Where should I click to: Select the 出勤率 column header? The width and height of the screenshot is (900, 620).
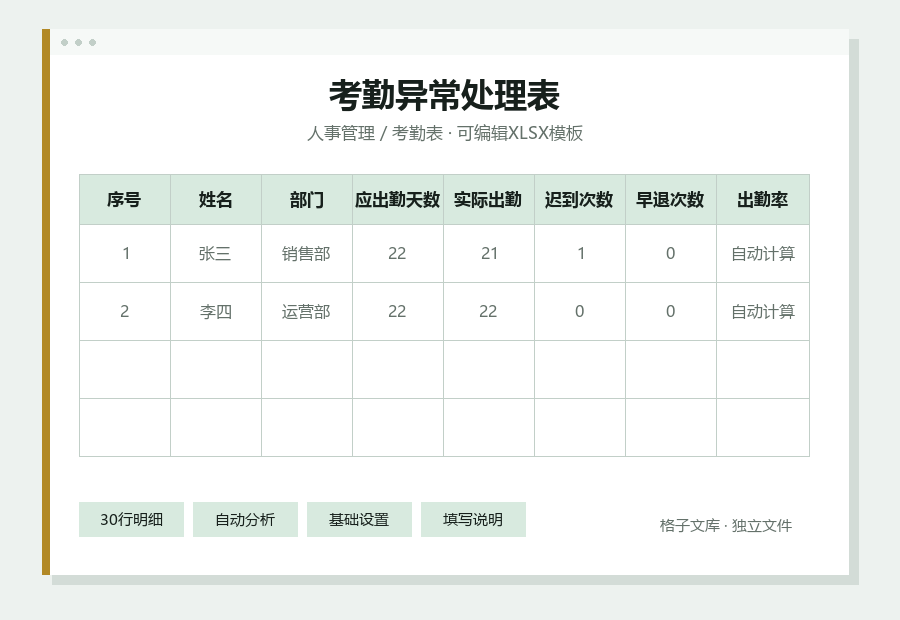(763, 199)
